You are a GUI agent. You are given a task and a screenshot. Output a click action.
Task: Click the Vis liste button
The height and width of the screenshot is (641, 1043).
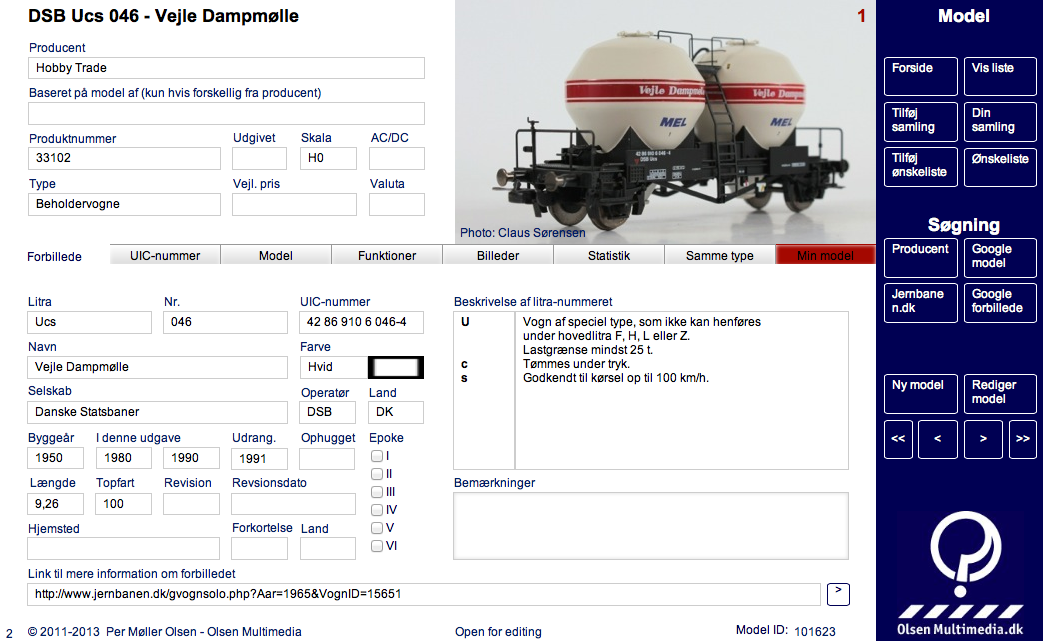(1000, 76)
